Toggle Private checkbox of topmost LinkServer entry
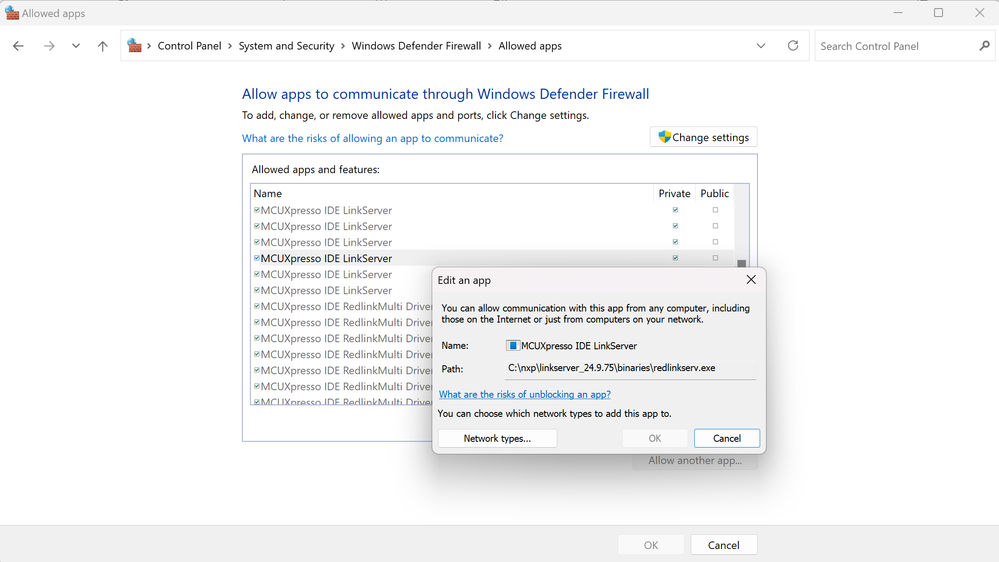This screenshot has width=999, height=562. click(x=675, y=210)
